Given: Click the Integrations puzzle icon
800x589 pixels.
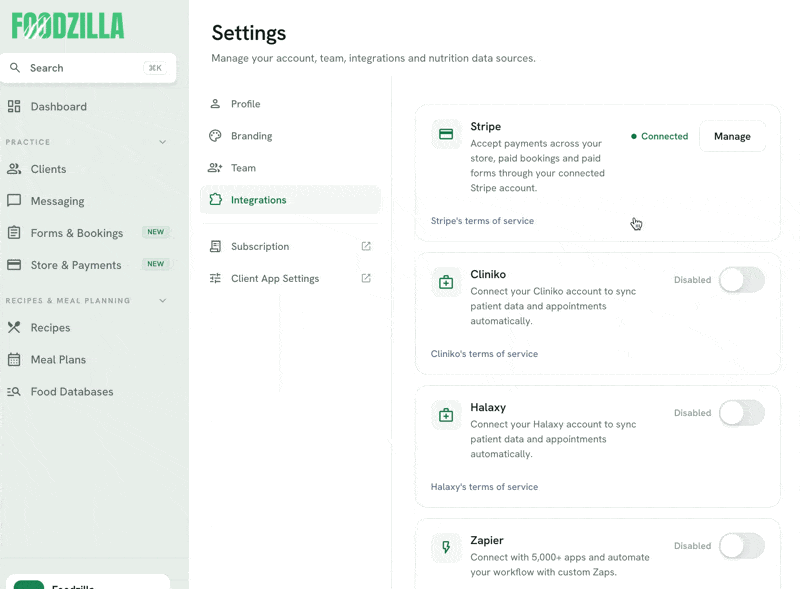Looking at the screenshot, I should [215, 200].
